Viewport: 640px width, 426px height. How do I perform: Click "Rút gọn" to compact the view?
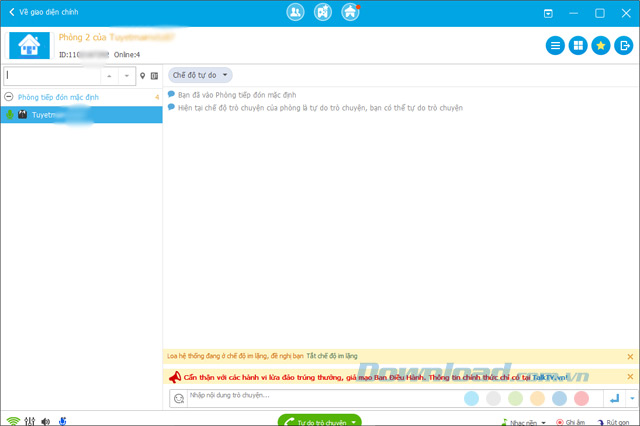point(613,422)
